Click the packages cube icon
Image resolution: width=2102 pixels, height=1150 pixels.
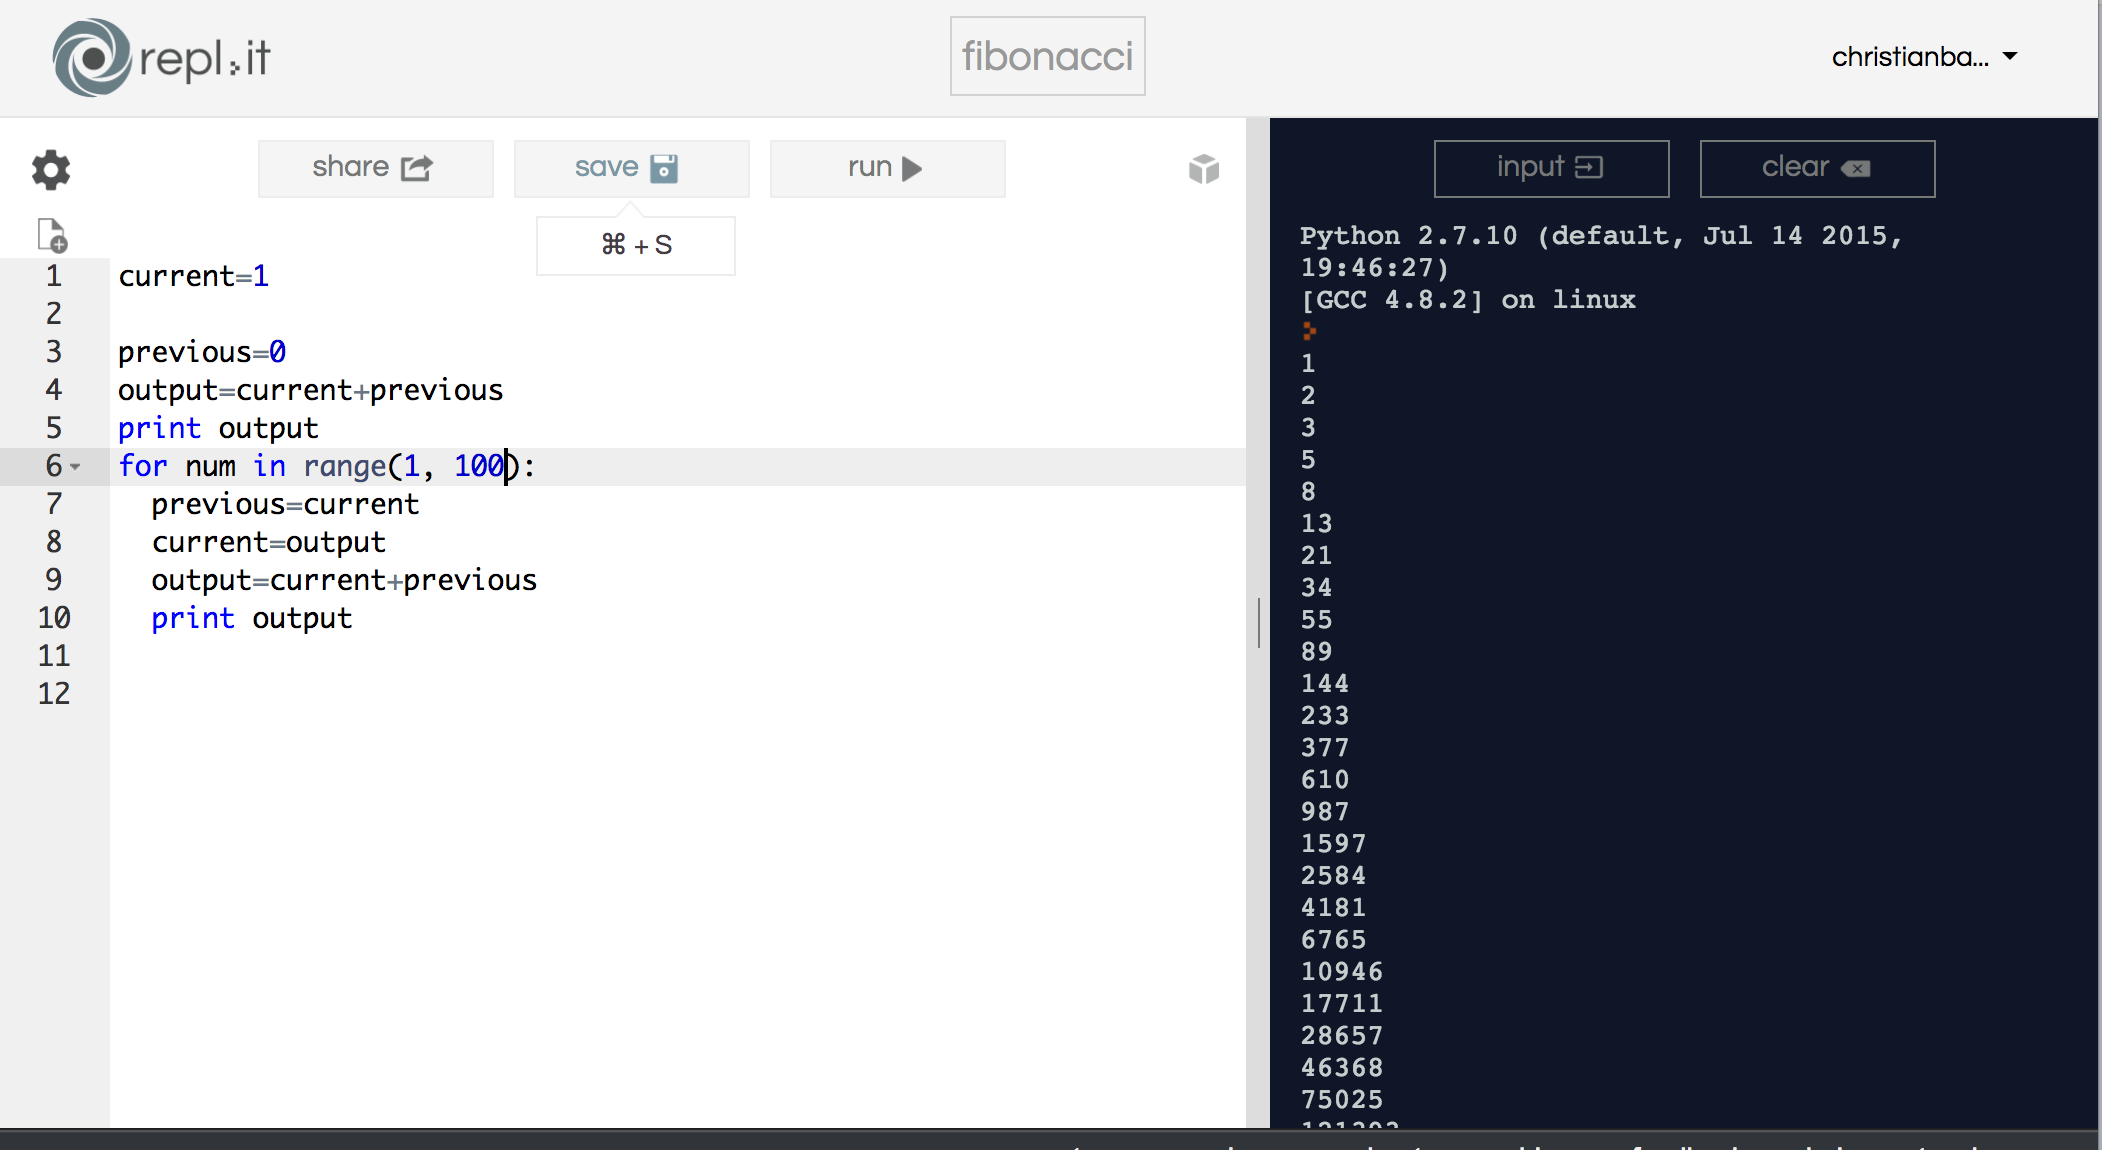[x=1203, y=169]
